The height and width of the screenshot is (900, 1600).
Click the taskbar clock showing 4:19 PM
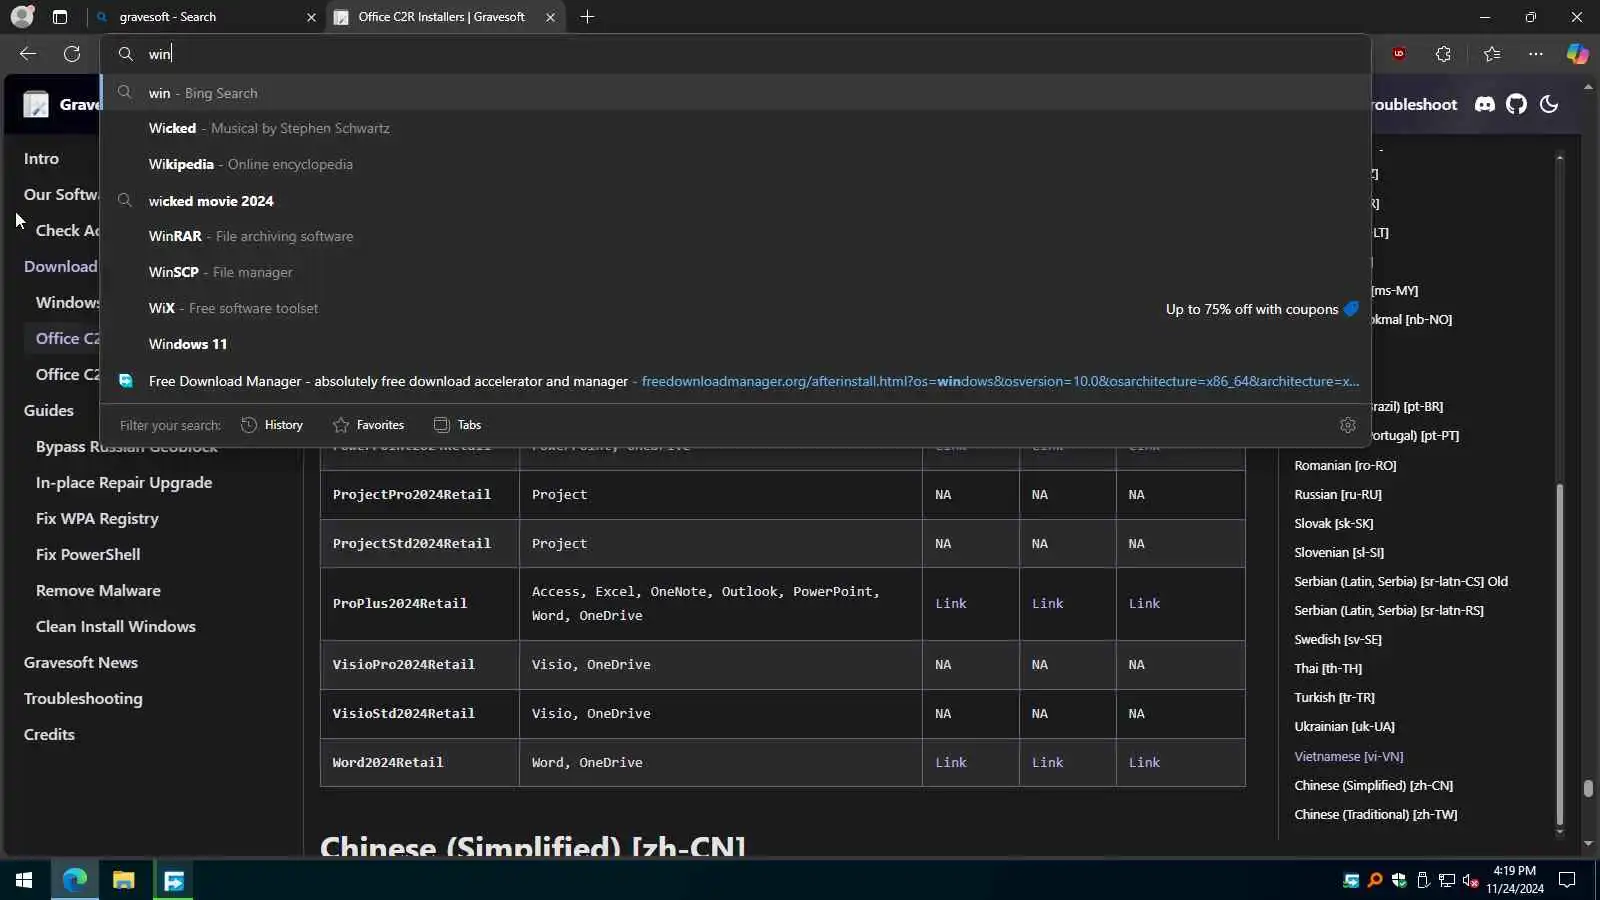1514,880
